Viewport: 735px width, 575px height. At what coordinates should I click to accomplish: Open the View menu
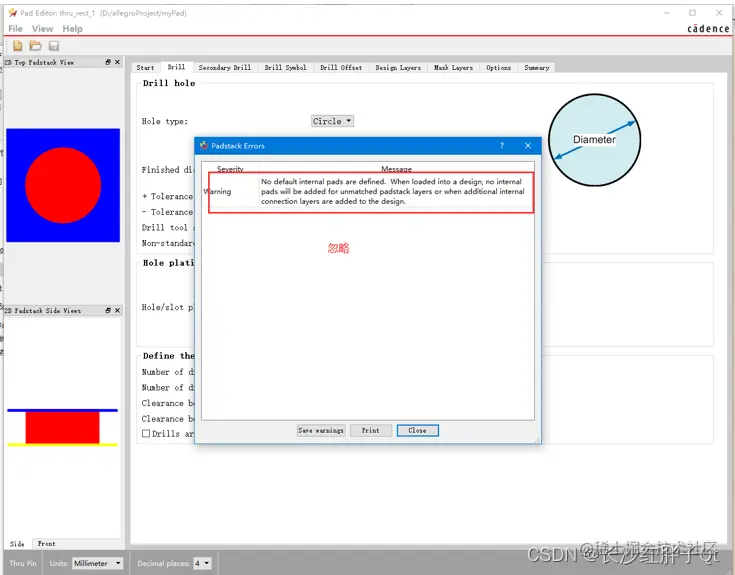pos(43,29)
